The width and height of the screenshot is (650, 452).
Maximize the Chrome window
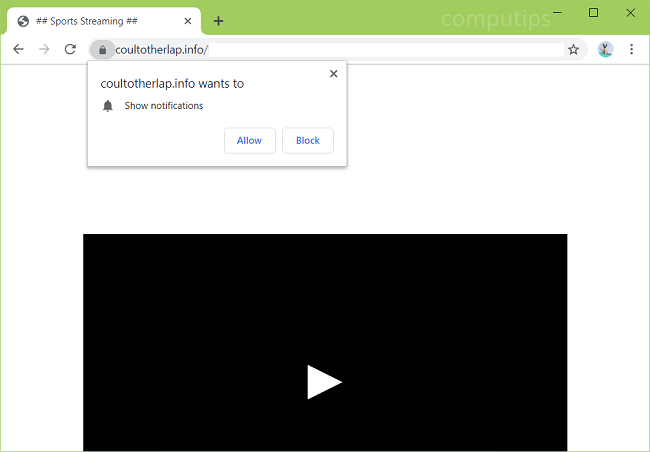coord(593,13)
